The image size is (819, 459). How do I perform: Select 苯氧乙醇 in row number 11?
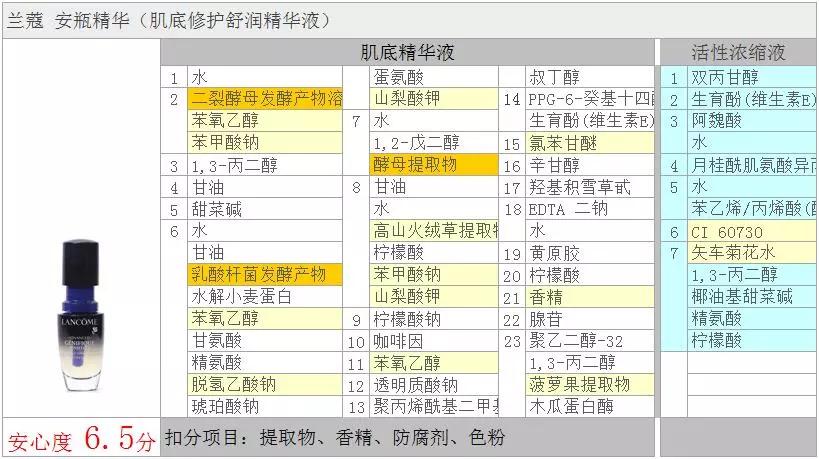(434, 363)
